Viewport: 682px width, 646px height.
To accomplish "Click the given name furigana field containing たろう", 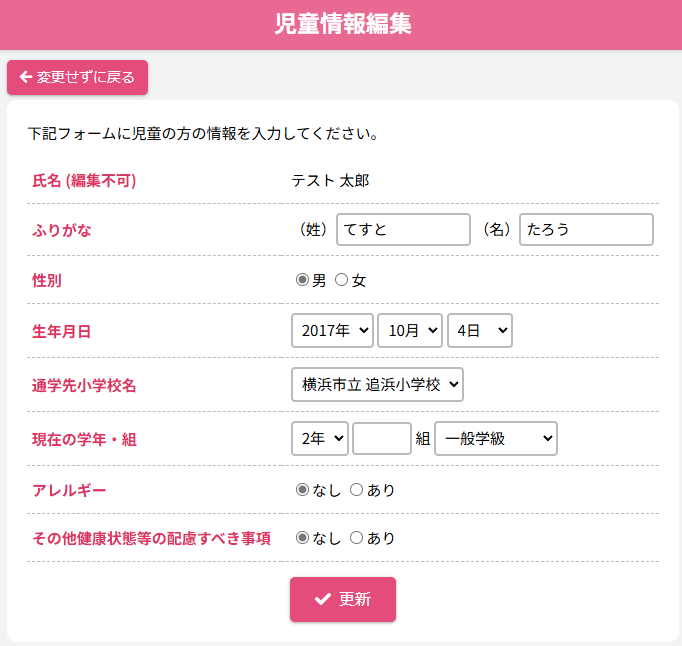I will click(x=586, y=229).
